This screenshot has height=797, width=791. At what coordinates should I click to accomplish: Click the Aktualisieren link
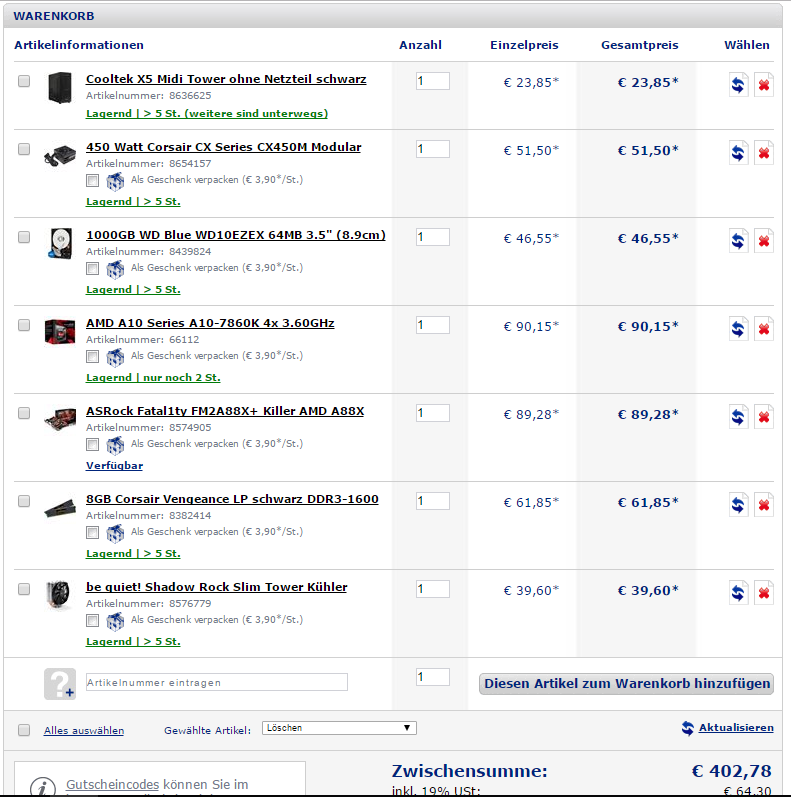point(736,727)
